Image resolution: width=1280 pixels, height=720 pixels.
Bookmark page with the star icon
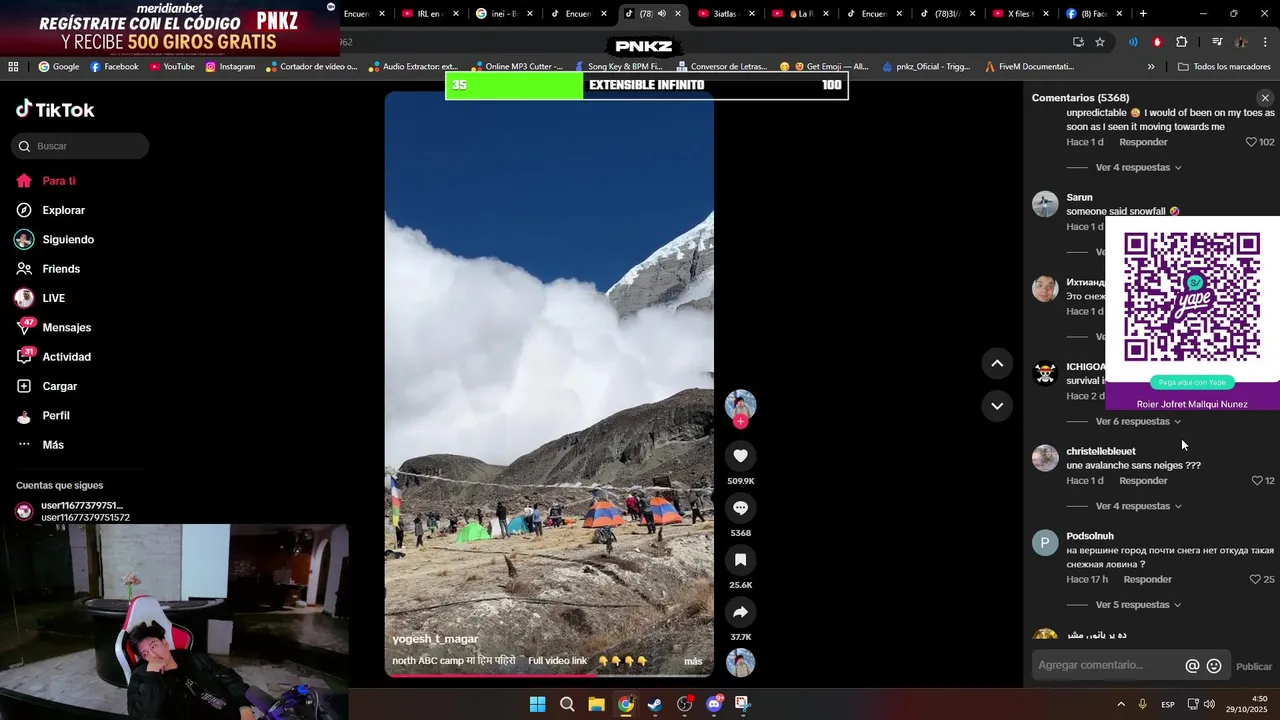click(x=1100, y=42)
